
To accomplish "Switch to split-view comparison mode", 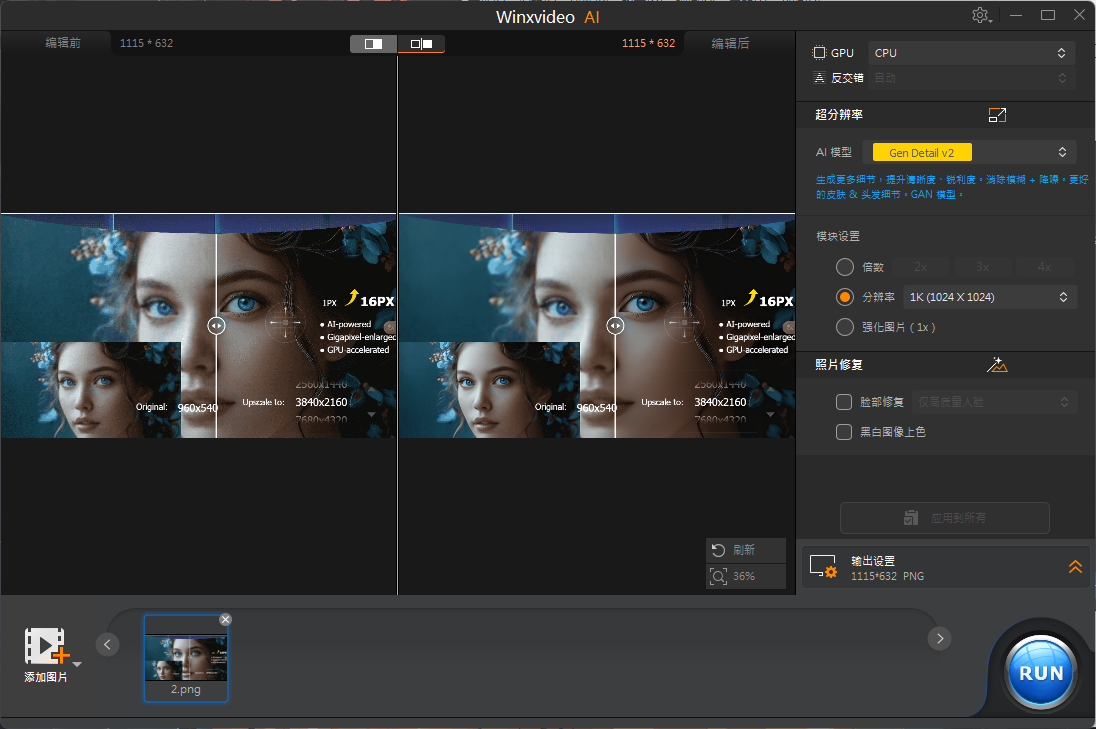I will [374, 44].
